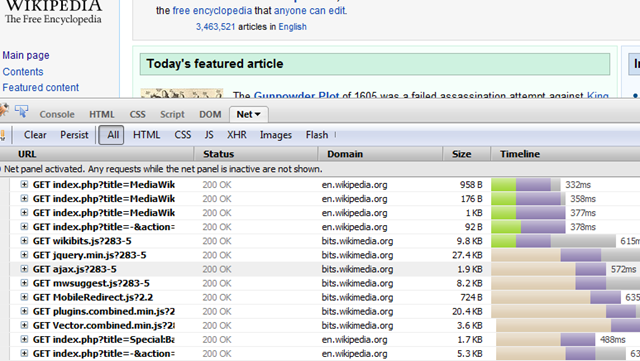Image resolution: width=640 pixels, height=361 pixels.
Task: Follow the free encyclopedia link
Action: pyautogui.click(x=212, y=11)
